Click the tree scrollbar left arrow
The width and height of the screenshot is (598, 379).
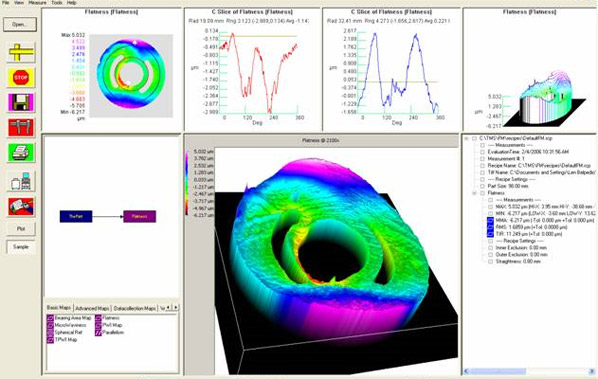466,371
